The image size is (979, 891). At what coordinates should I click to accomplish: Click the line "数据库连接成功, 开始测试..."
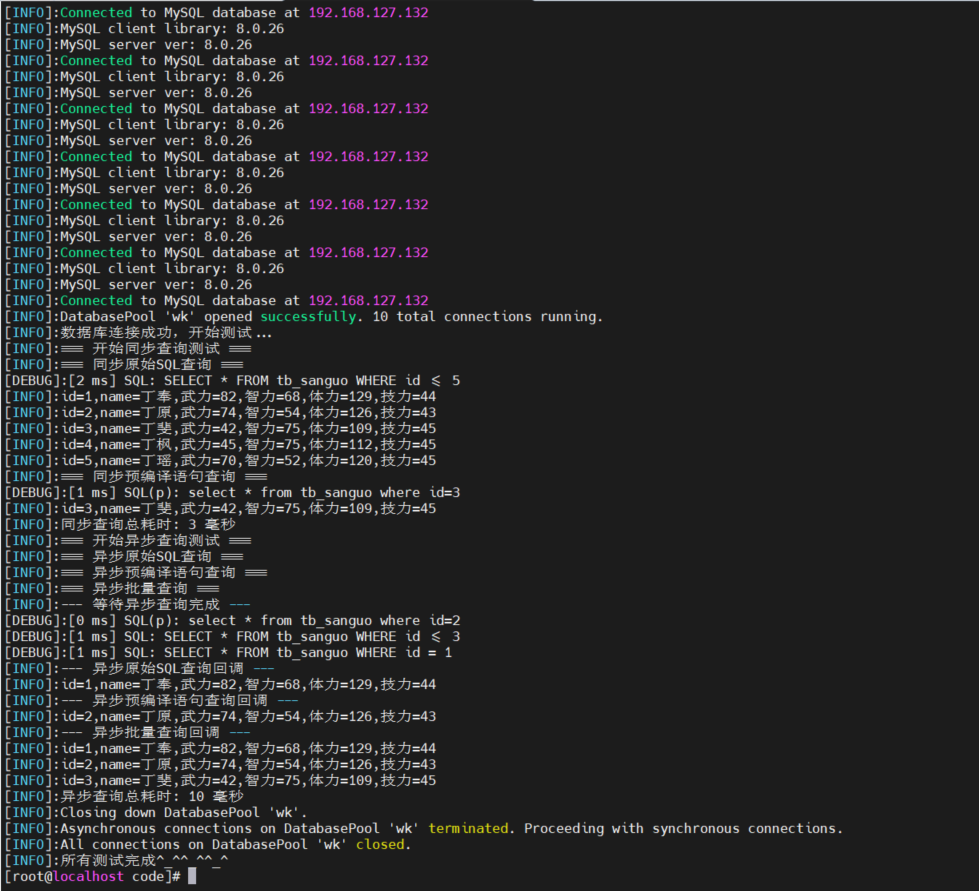138,333
